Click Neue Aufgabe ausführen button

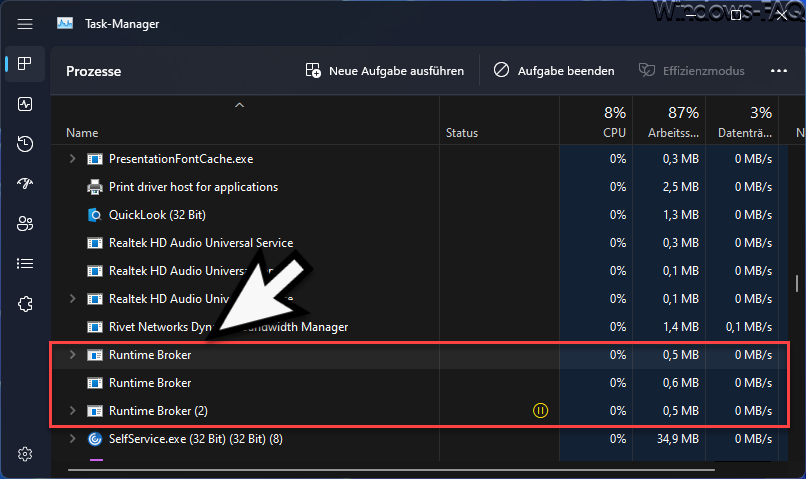click(x=384, y=71)
